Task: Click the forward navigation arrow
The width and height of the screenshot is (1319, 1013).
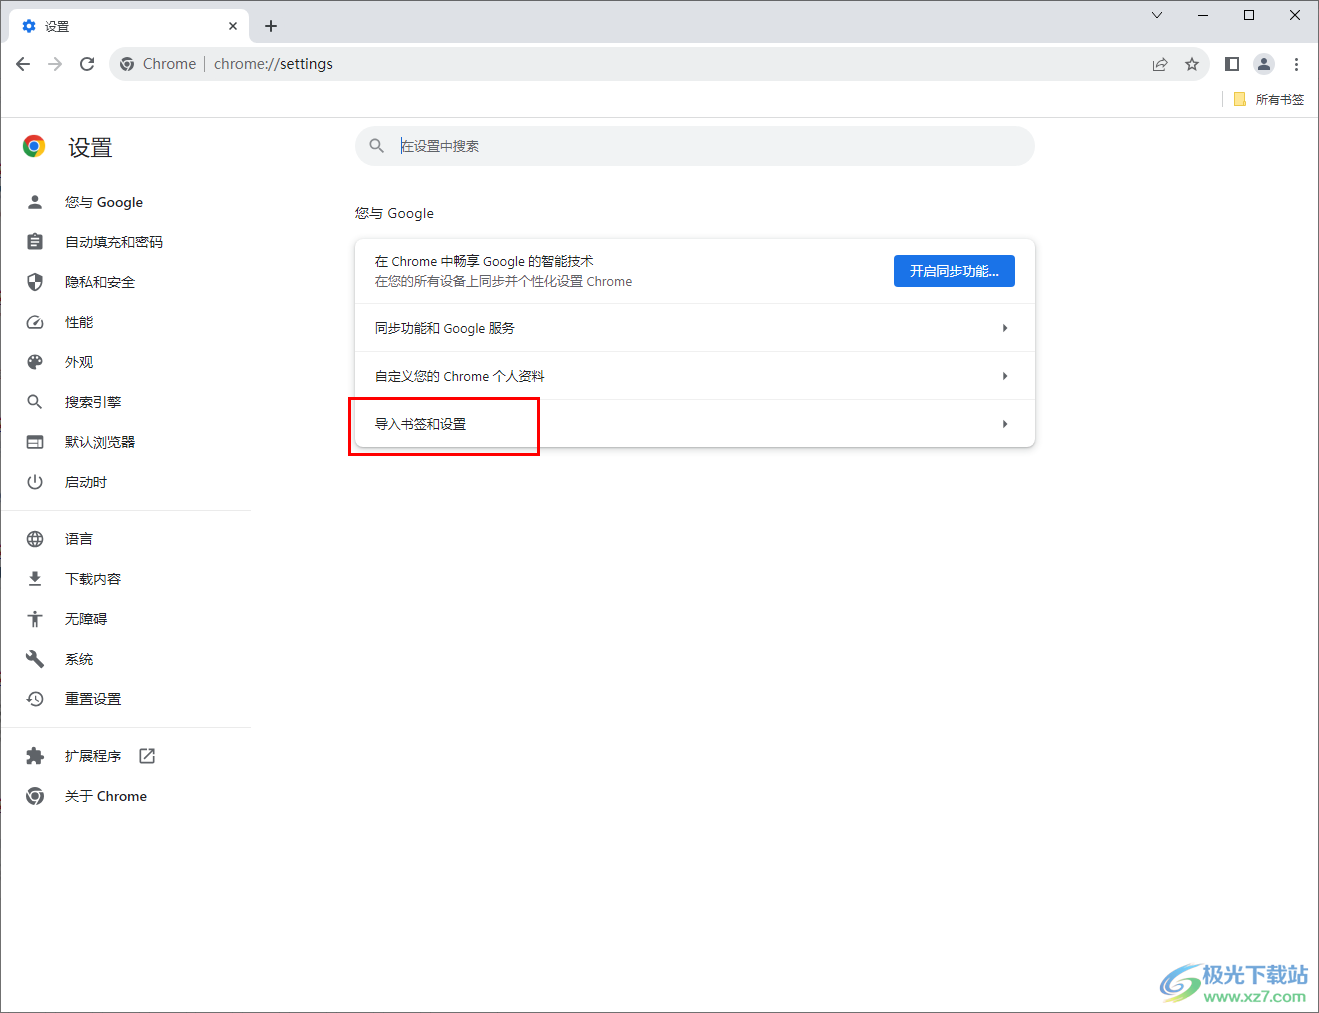Action: [x=55, y=64]
